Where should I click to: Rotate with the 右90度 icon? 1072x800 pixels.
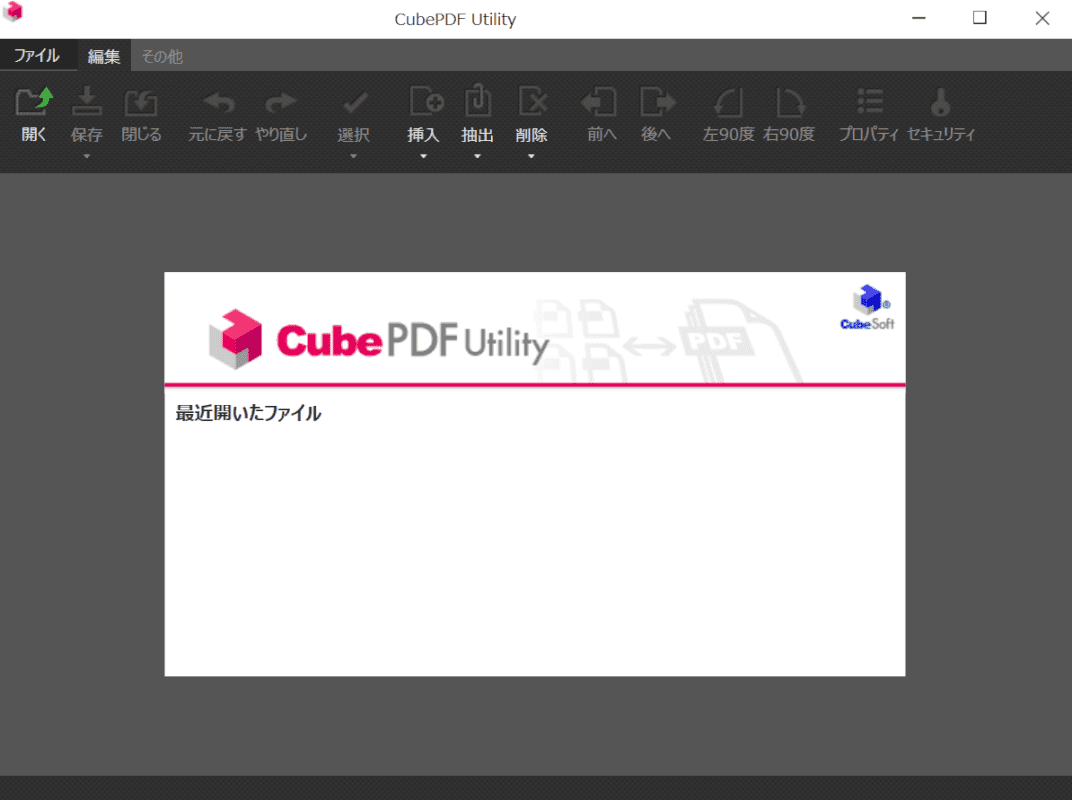(x=790, y=103)
